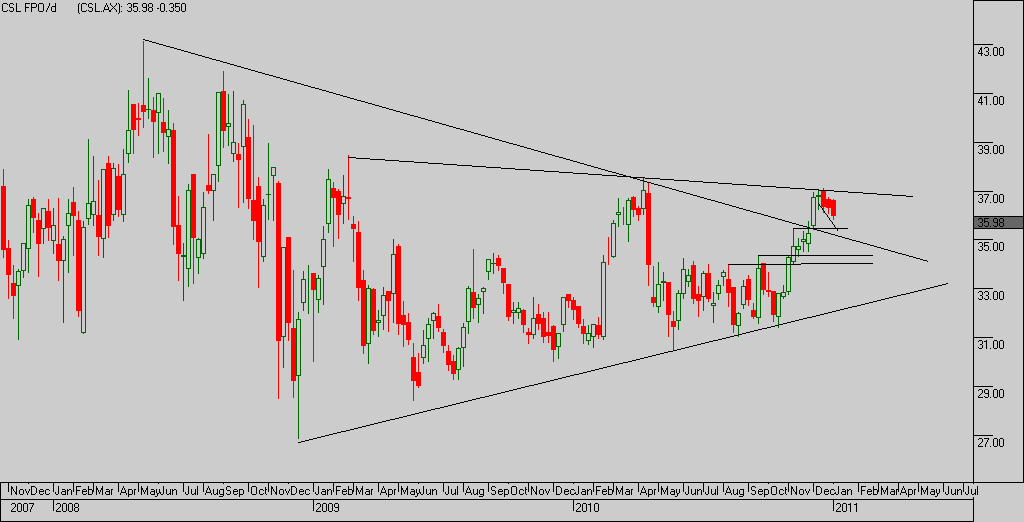The width and height of the screenshot is (1024, 522).
Task: Click the 27.00 price axis label
Action: click(991, 443)
